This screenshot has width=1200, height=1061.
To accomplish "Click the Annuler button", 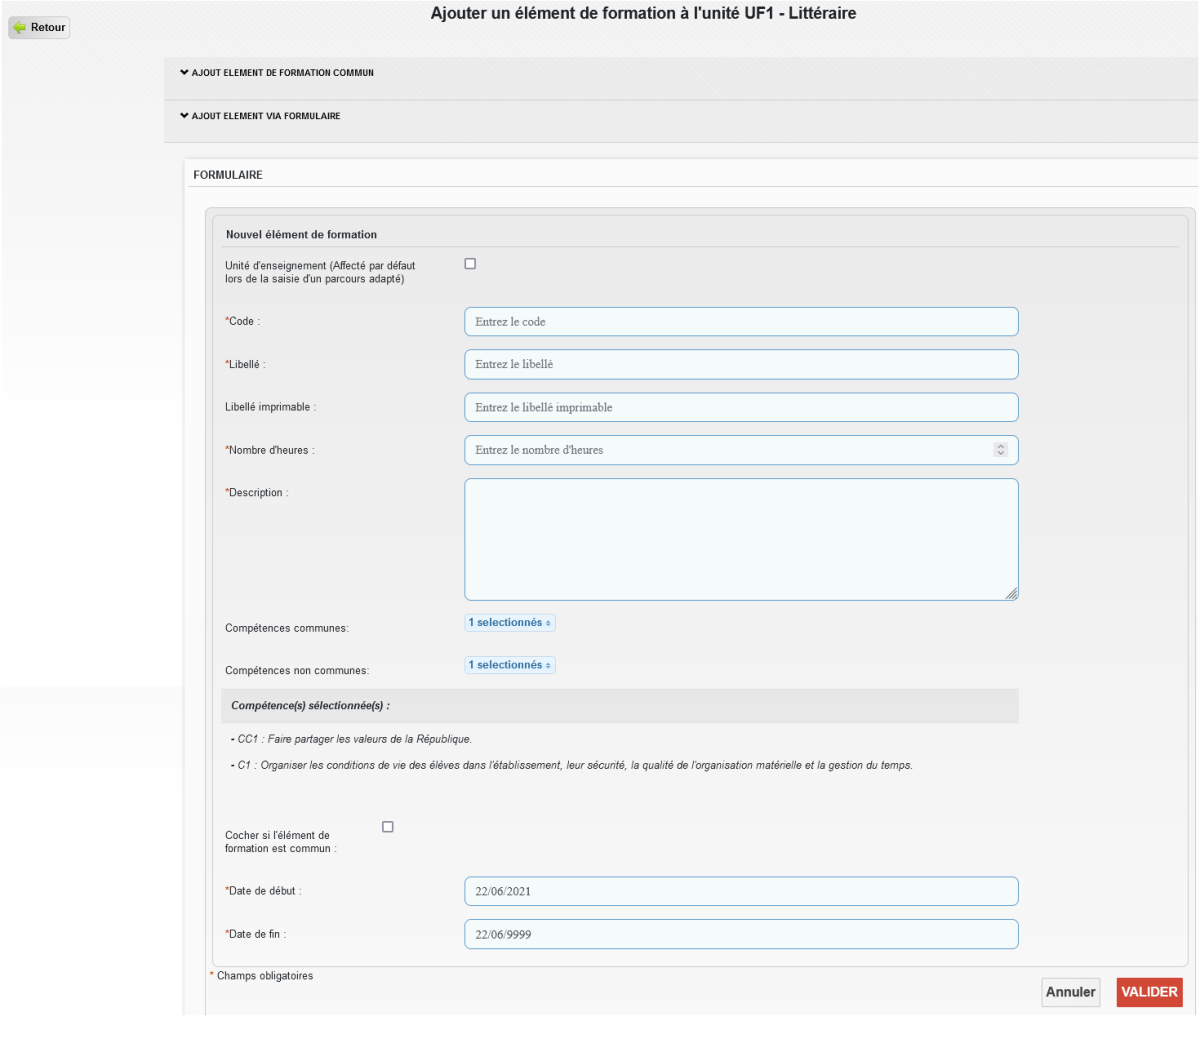I will 1070,992.
